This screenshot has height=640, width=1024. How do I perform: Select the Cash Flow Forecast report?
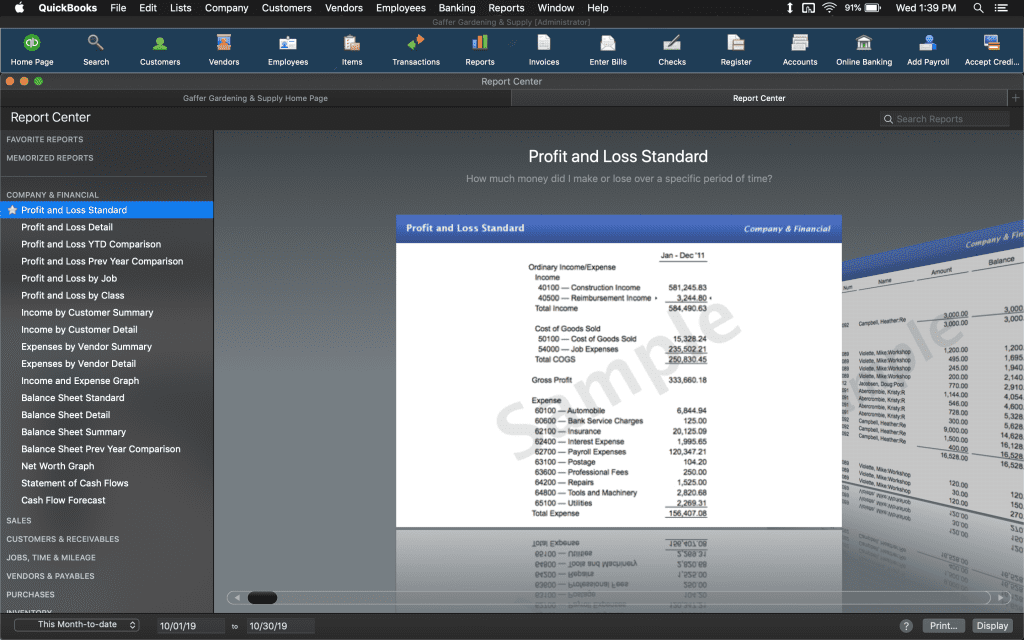(x=63, y=500)
